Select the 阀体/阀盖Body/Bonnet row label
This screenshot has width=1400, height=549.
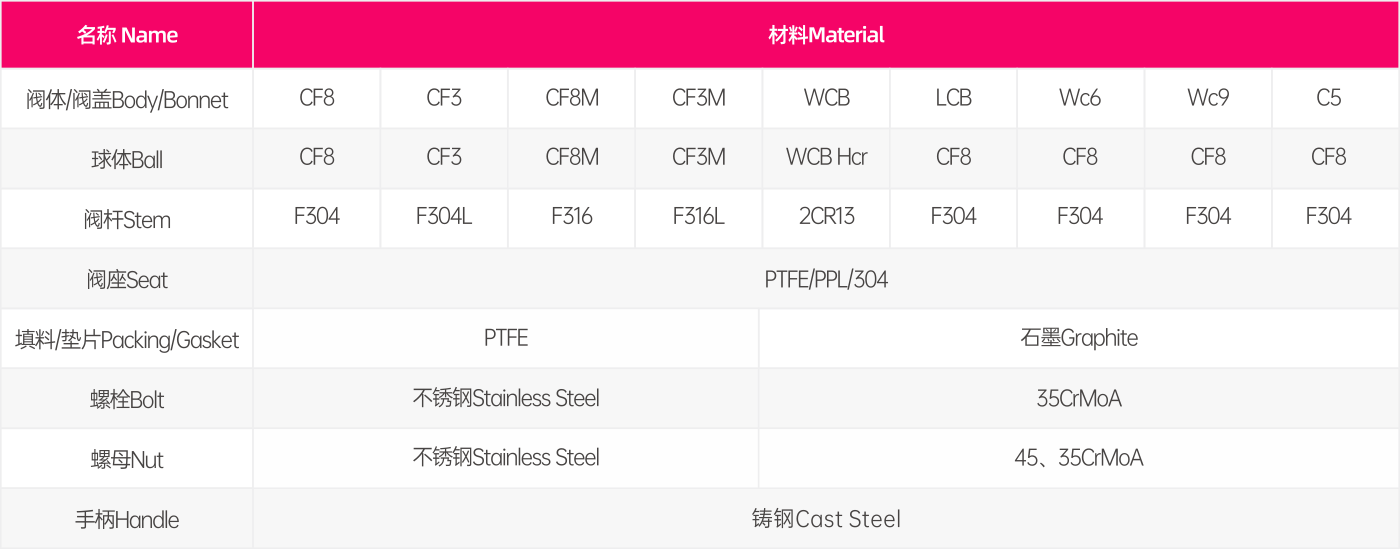click(127, 99)
